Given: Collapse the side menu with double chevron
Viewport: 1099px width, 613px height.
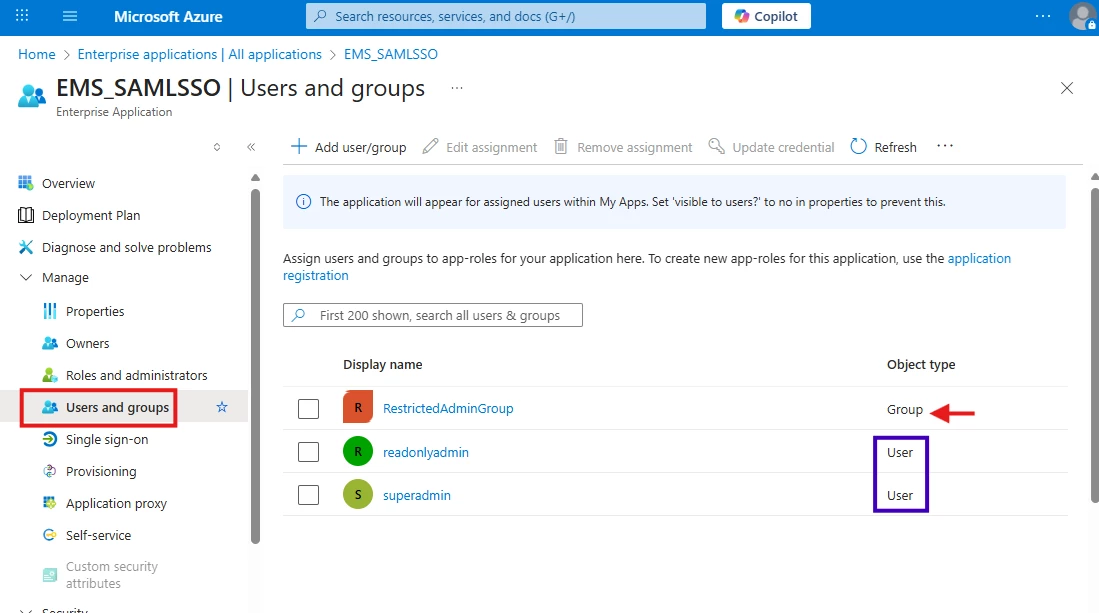Looking at the screenshot, I should (x=251, y=147).
